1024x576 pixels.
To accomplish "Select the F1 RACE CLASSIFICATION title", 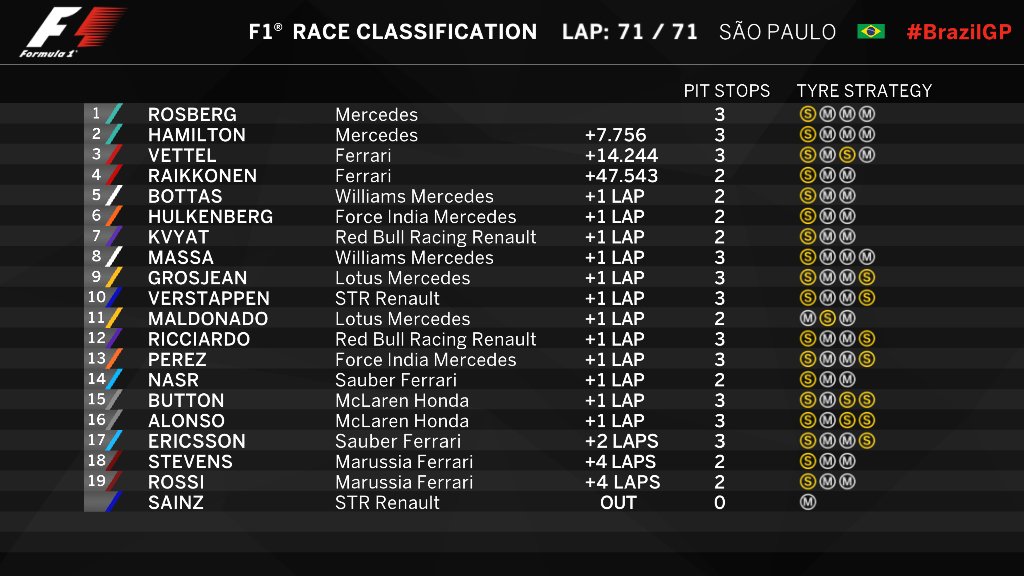I will pyautogui.click(x=392, y=32).
